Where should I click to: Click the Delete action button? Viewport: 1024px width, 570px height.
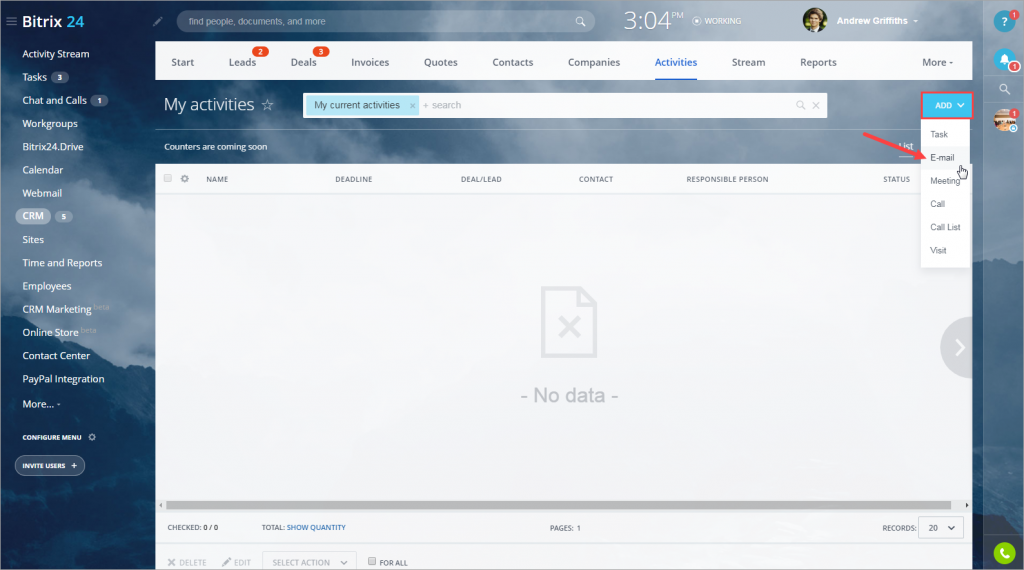[187, 562]
